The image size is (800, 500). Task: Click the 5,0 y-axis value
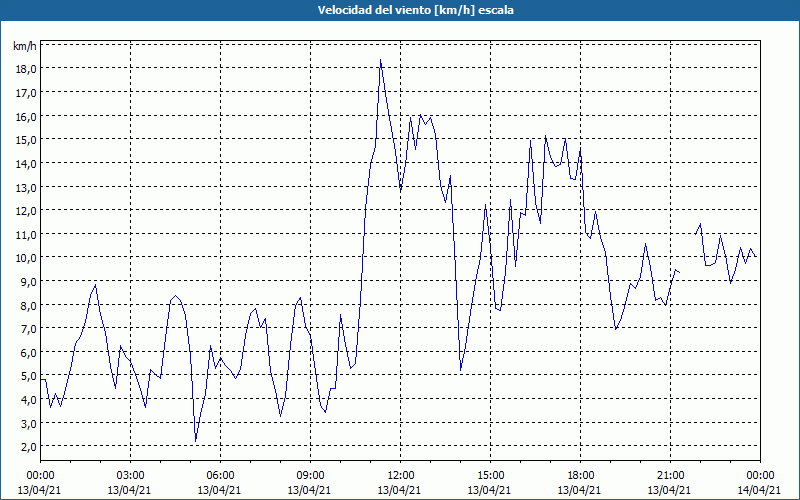click(28, 377)
